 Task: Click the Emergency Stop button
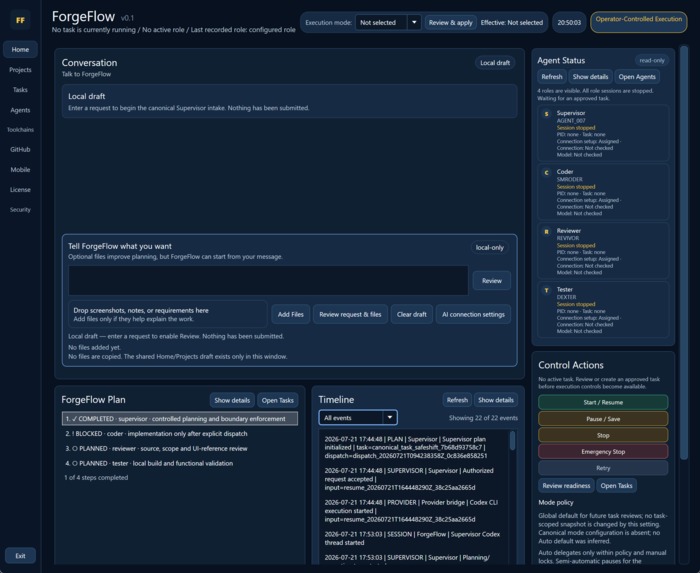coord(603,452)
